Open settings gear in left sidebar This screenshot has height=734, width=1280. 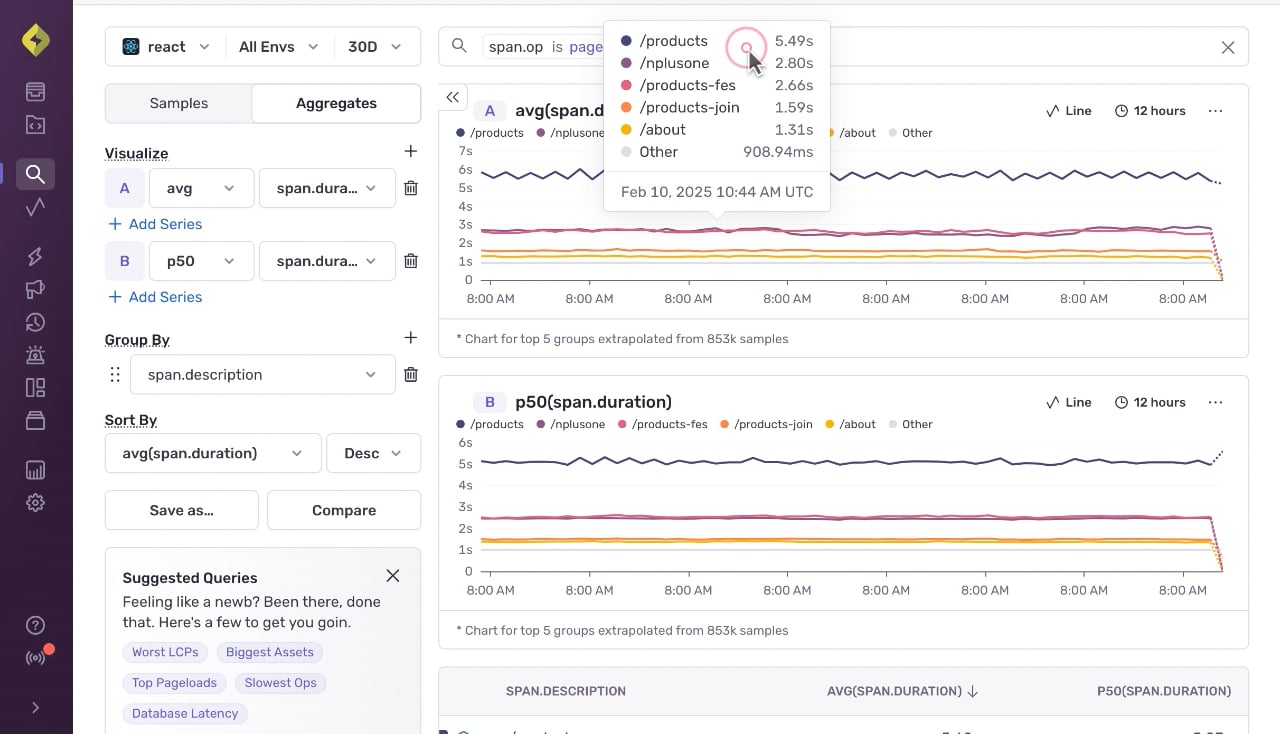35,503
